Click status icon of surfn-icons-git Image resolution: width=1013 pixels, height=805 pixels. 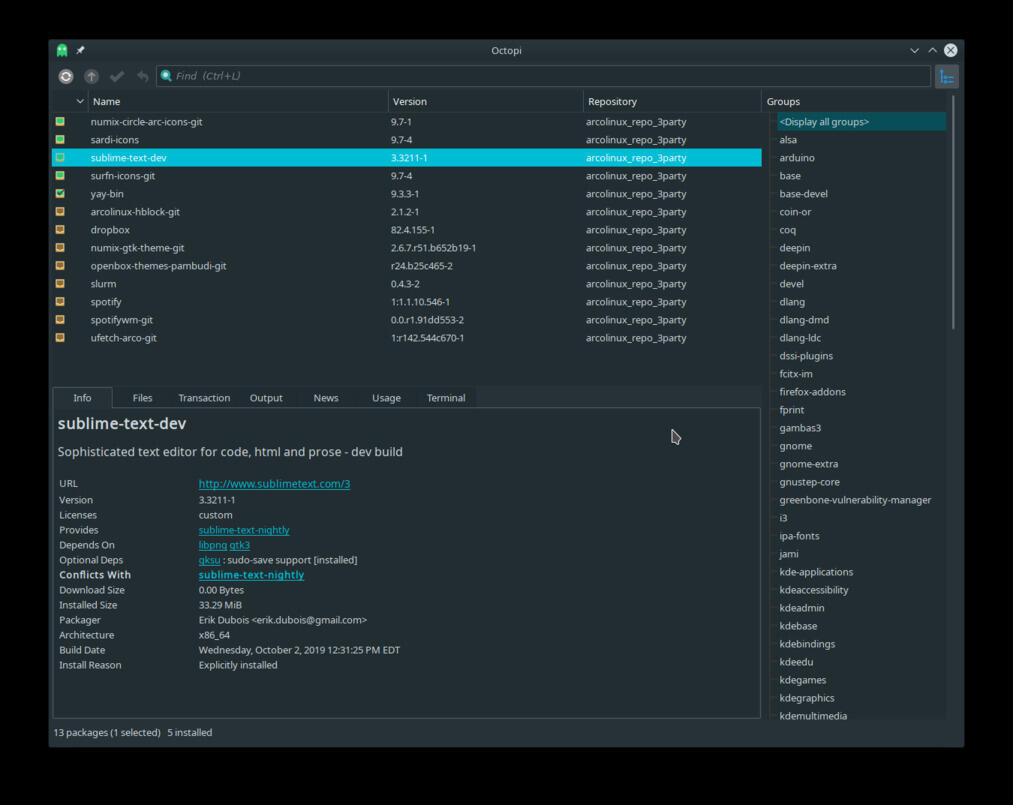(x=60, y=176)
